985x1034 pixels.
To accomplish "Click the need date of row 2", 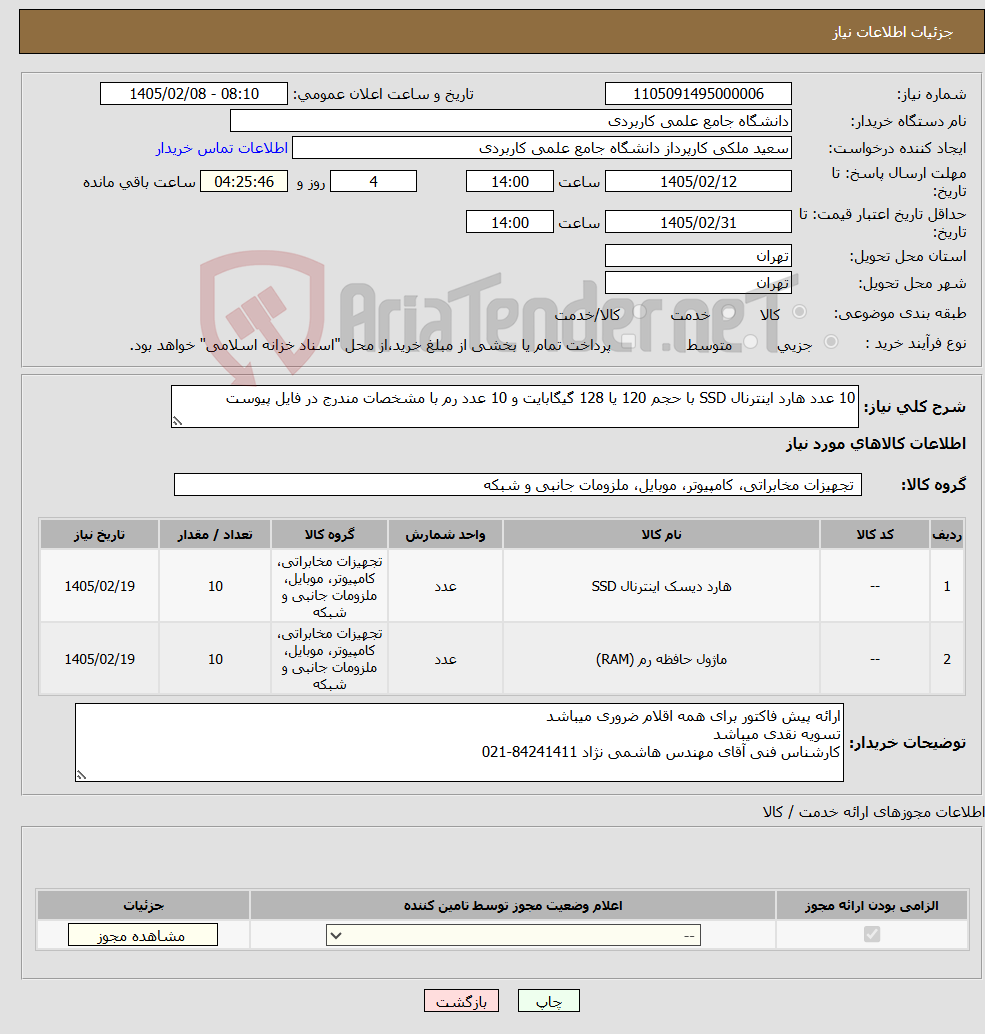I will [x=100, y=659].
